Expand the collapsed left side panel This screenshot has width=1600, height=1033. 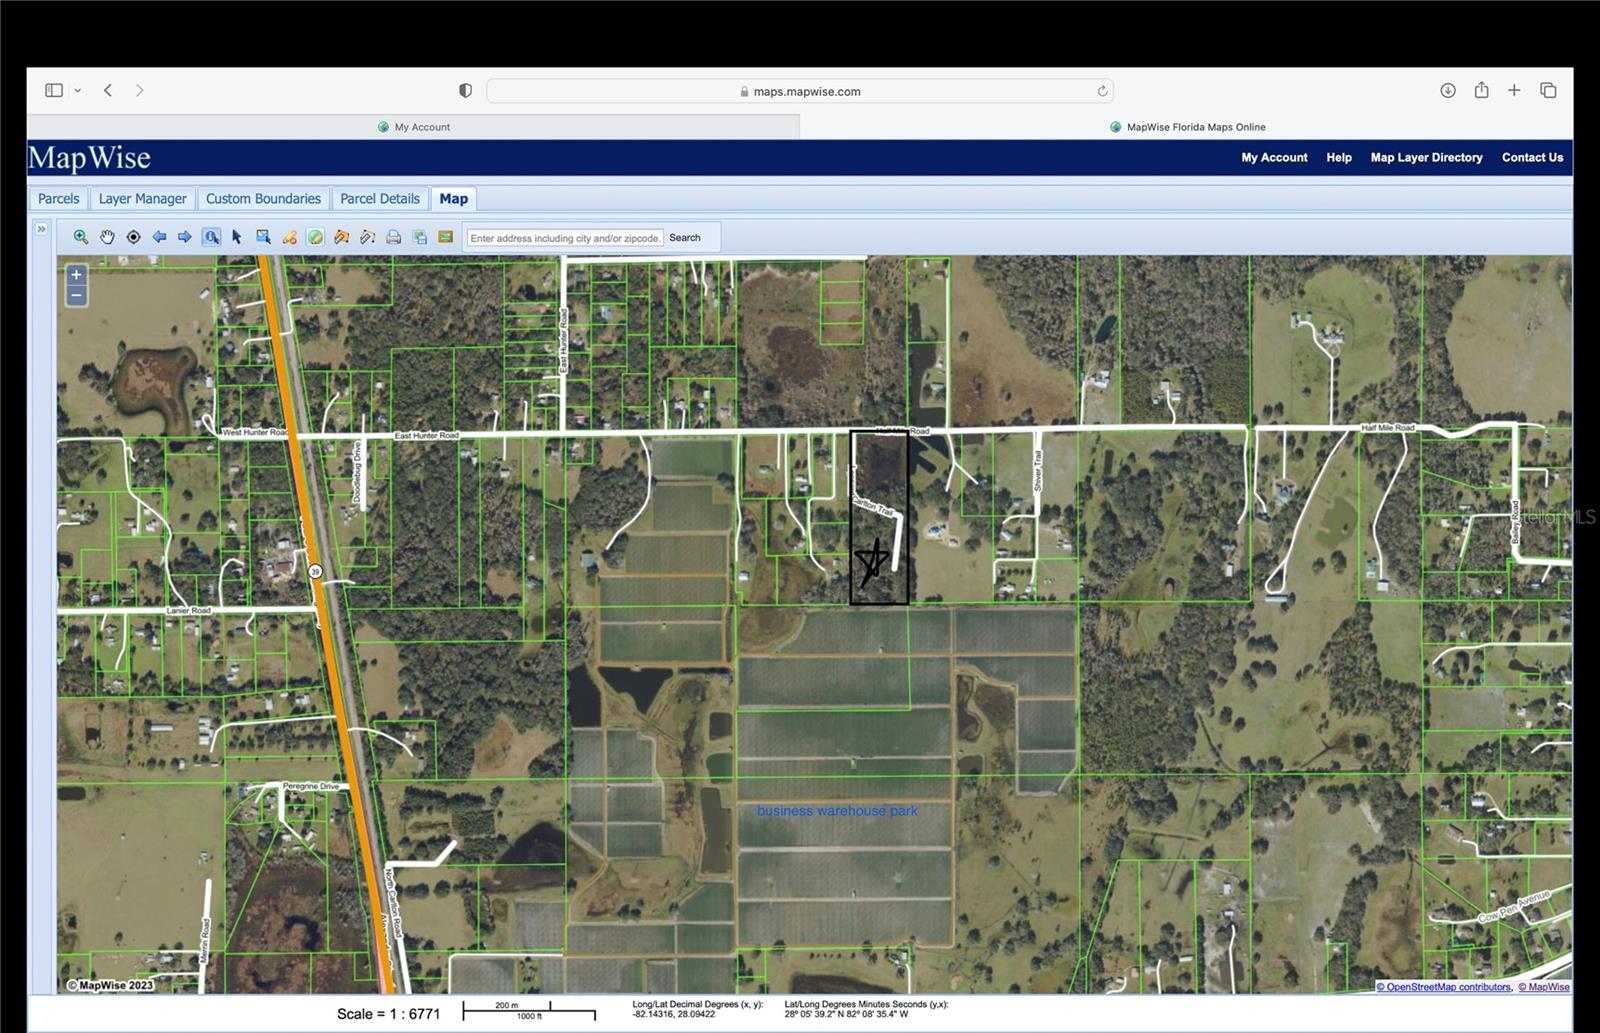(41, 229)
